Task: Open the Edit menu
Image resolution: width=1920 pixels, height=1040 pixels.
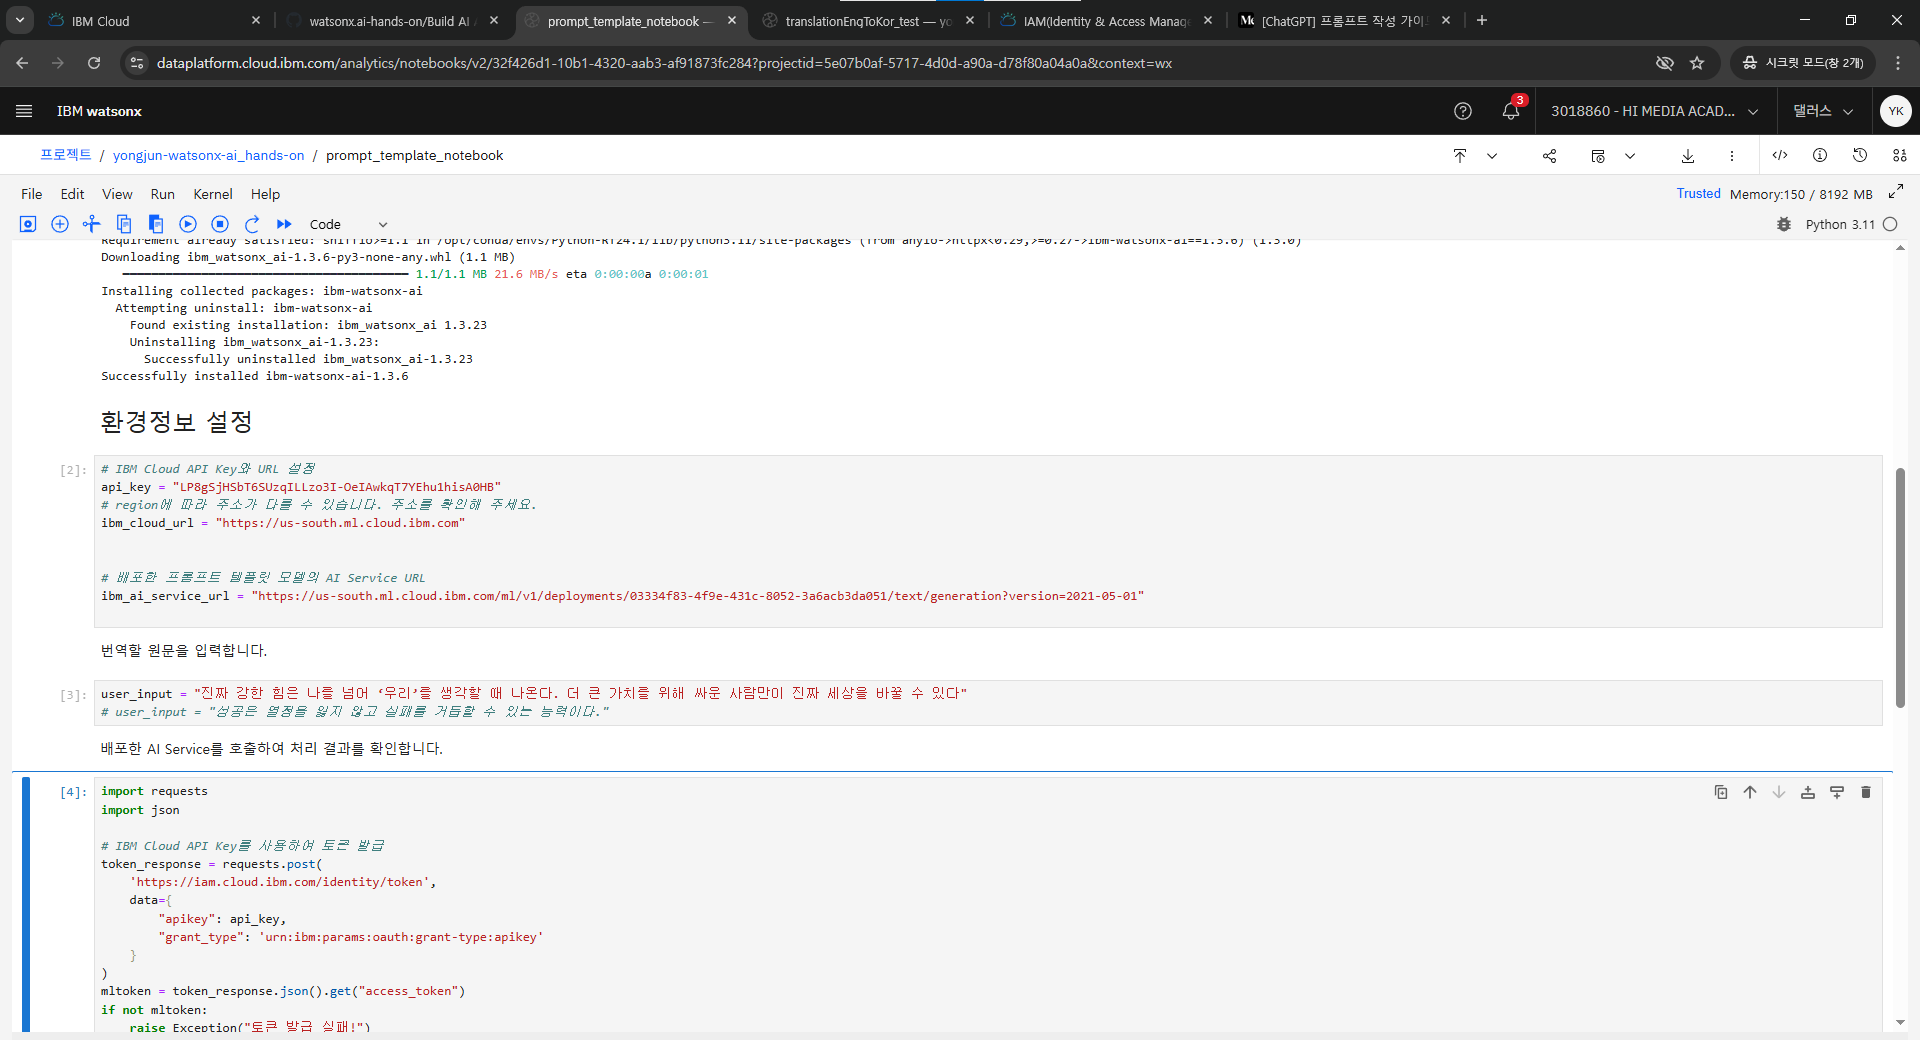Action: point(72,194)
